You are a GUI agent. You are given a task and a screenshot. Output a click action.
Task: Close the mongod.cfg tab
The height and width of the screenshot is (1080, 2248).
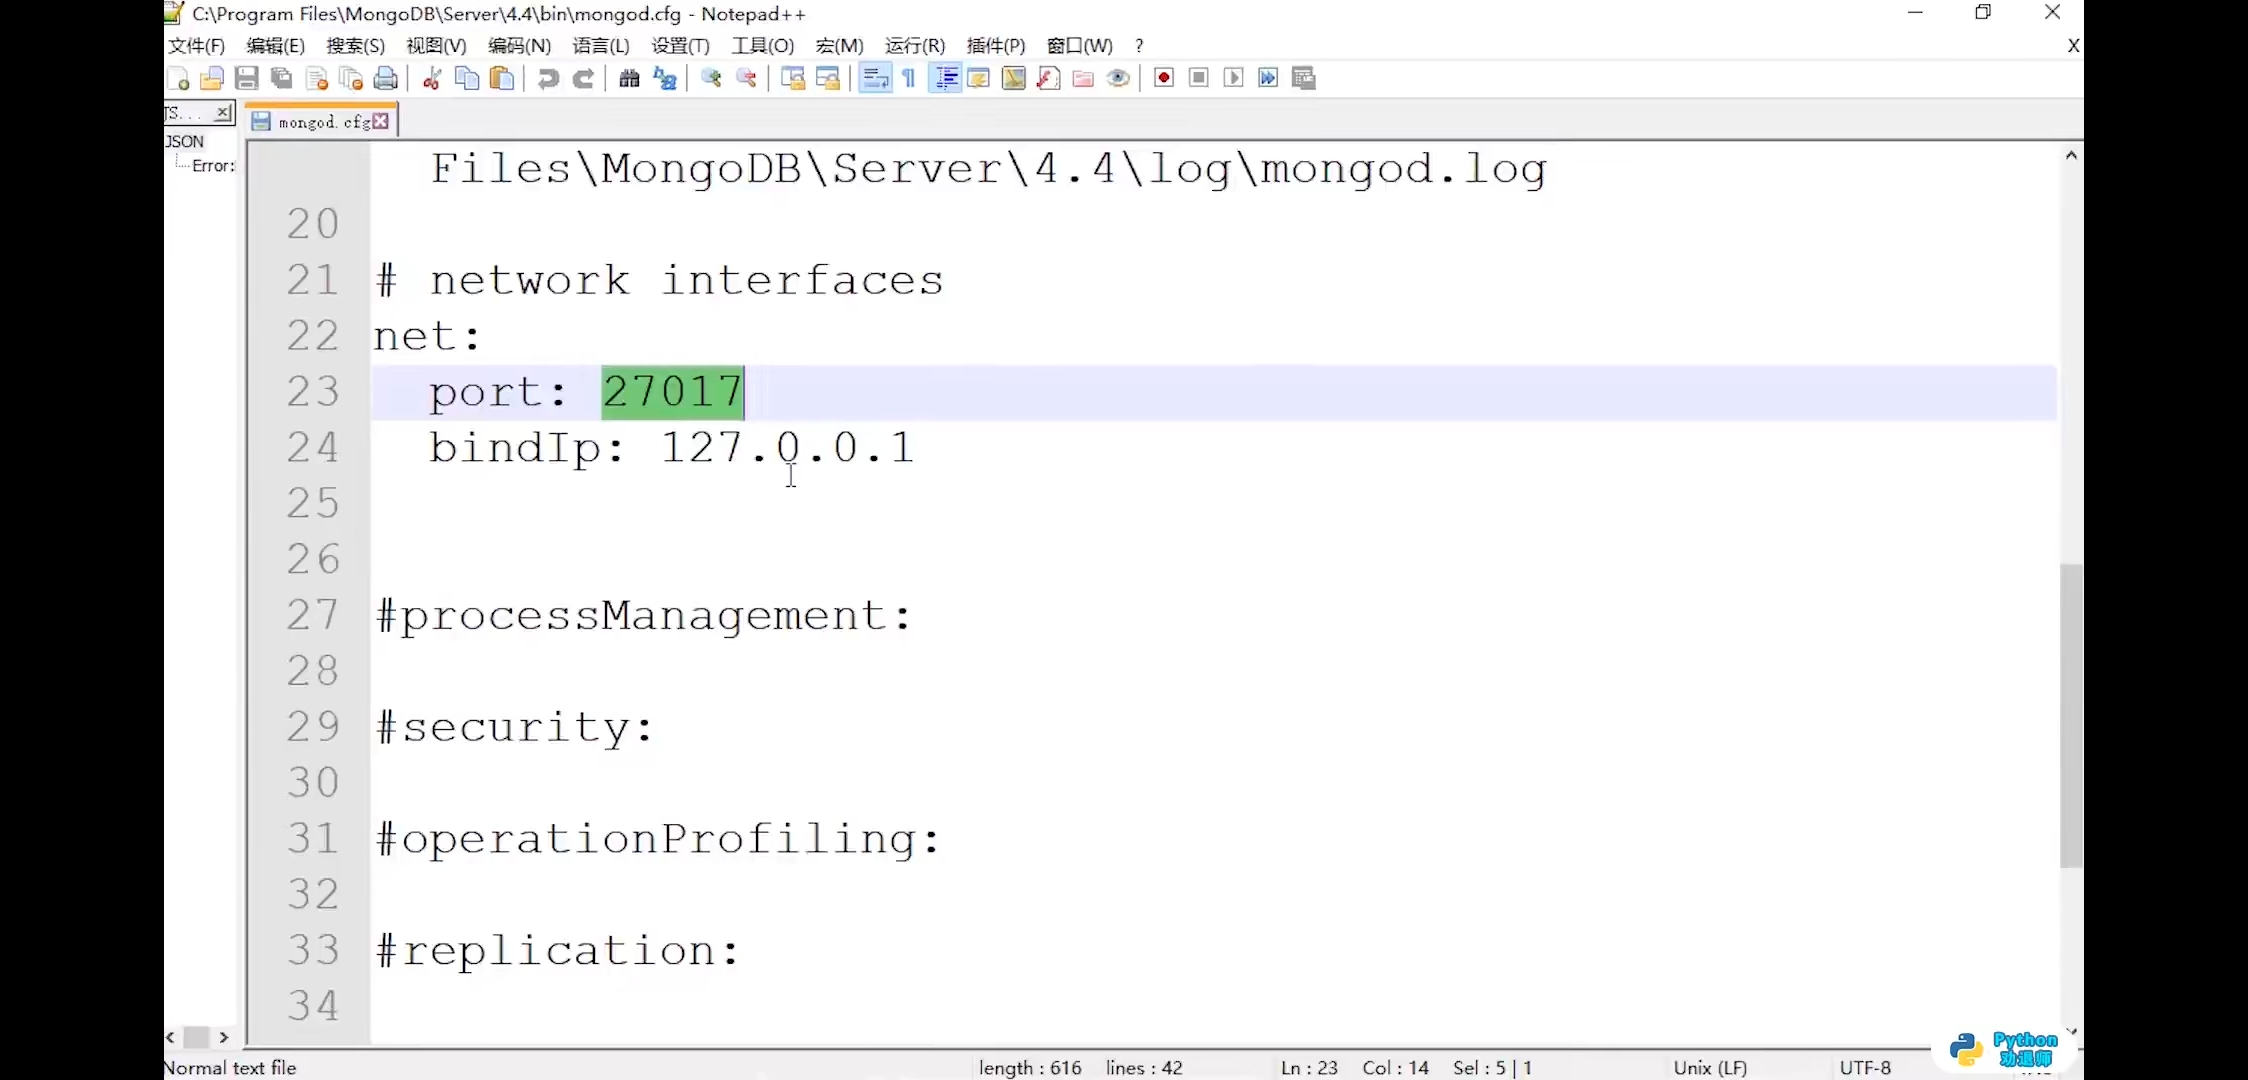point(381,121)
